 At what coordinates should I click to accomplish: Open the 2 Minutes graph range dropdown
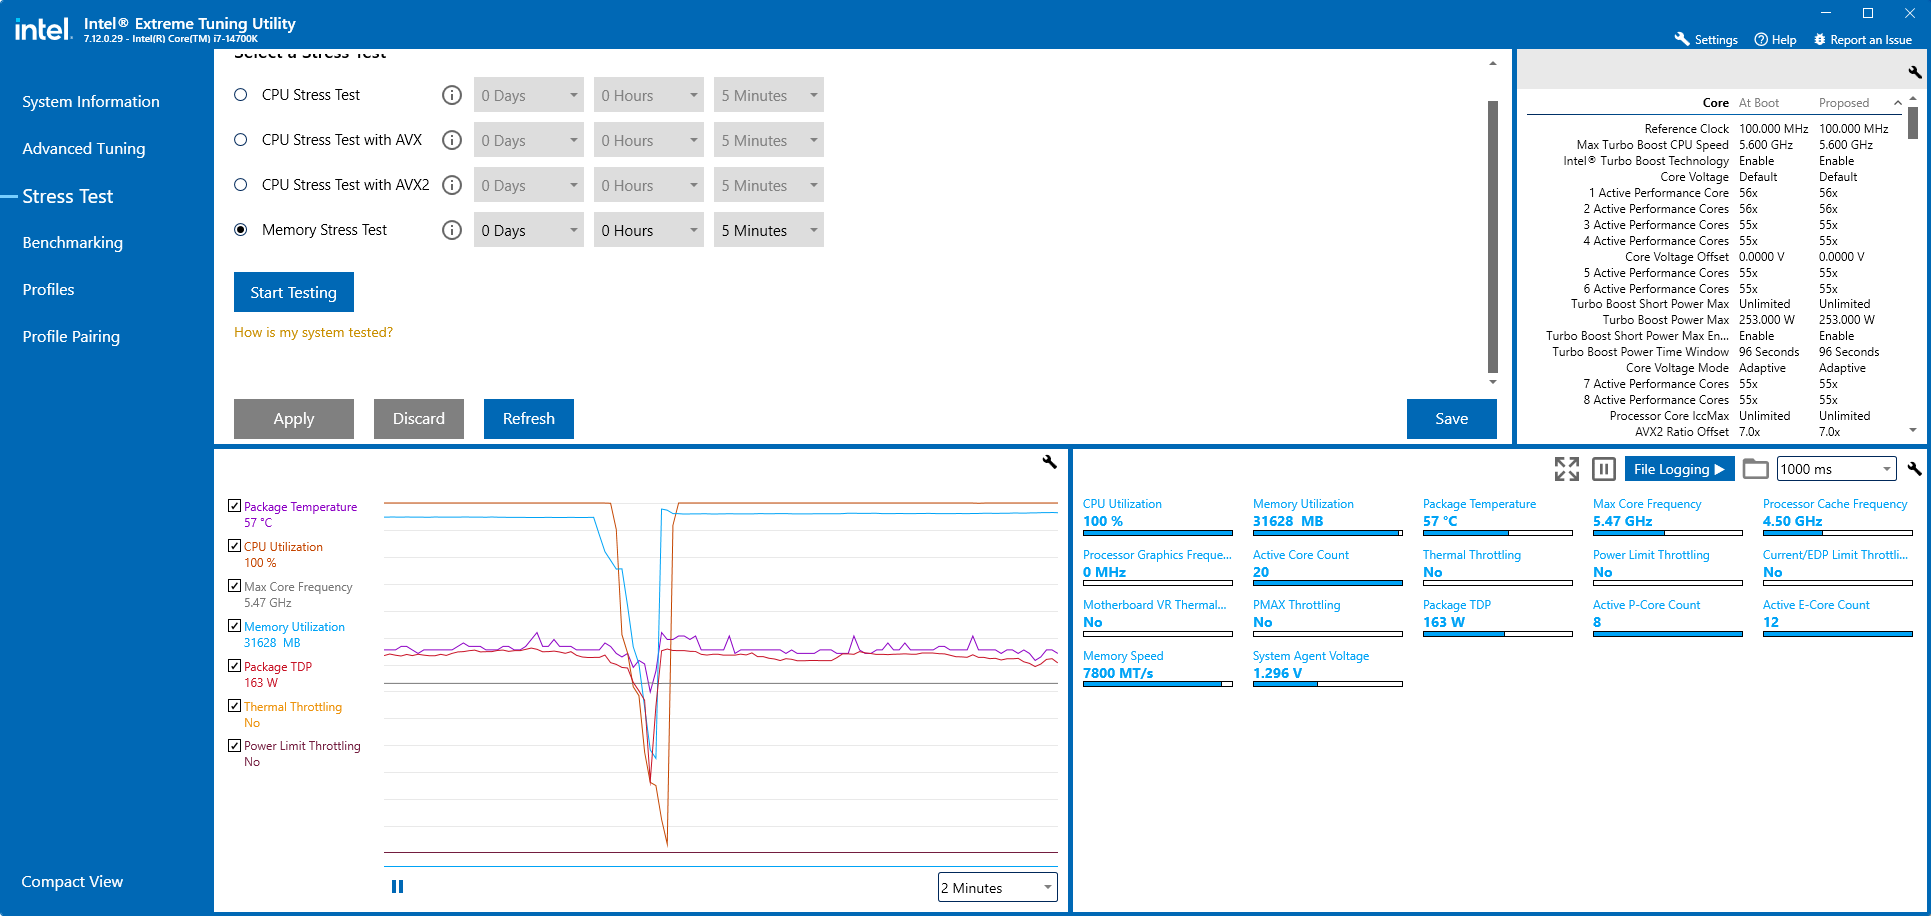pyautogui.click(x=998, y=887)
